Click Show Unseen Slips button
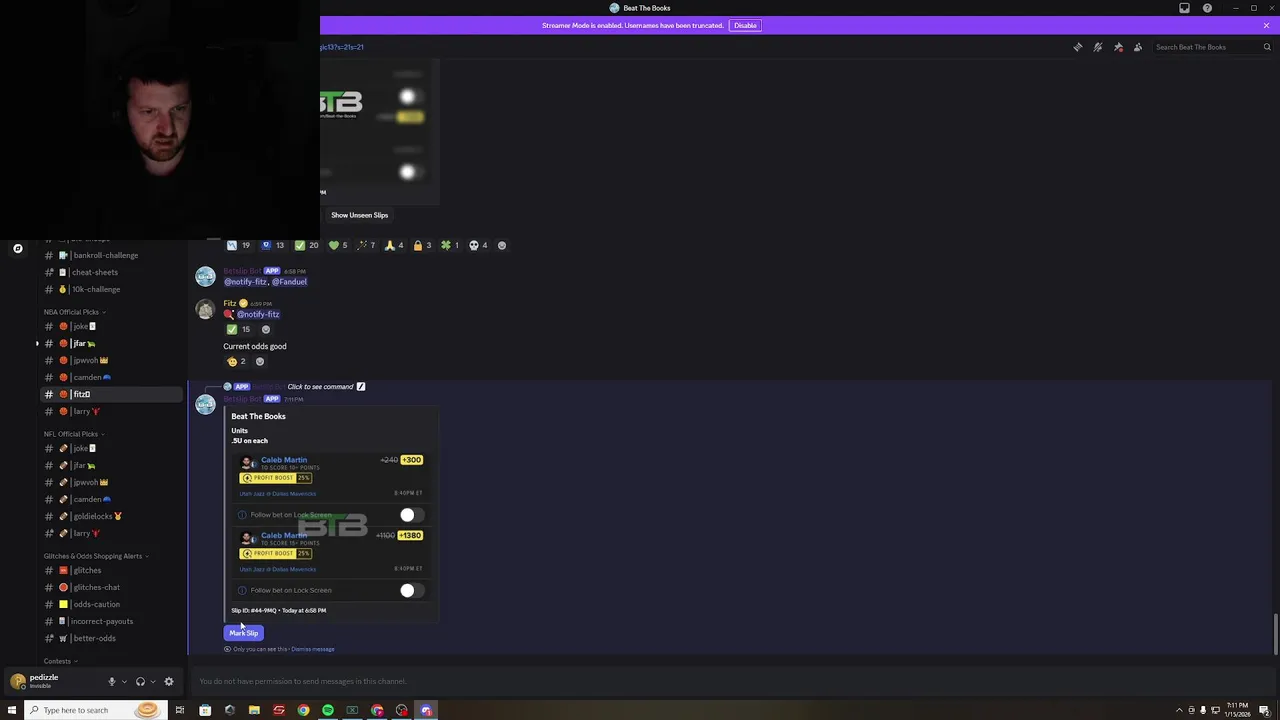 click(x=360, y=215)
